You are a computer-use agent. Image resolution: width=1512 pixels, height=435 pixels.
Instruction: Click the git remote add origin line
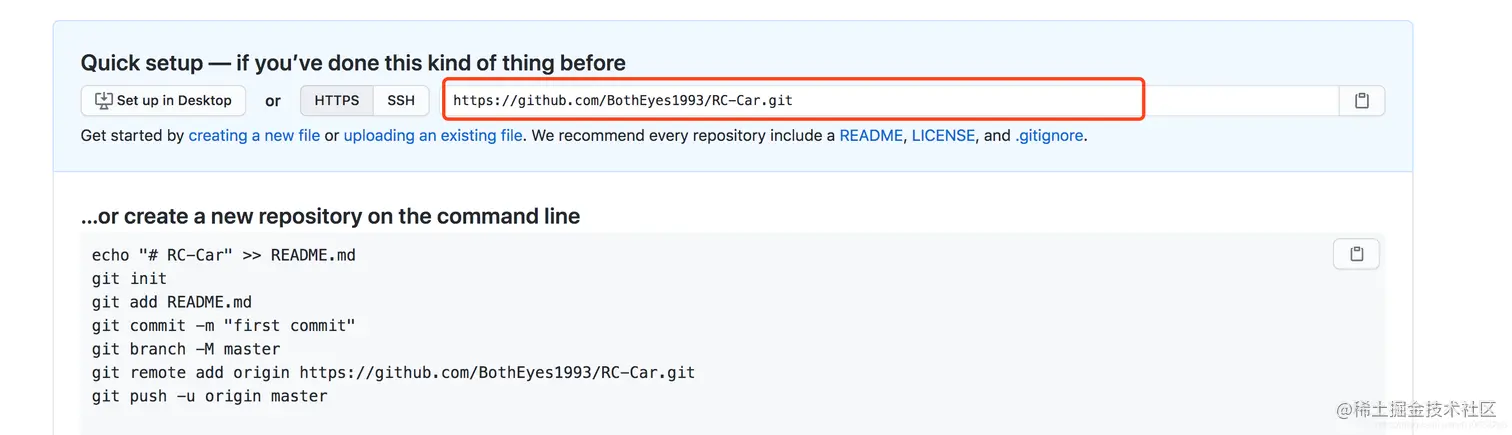[393, 372]
